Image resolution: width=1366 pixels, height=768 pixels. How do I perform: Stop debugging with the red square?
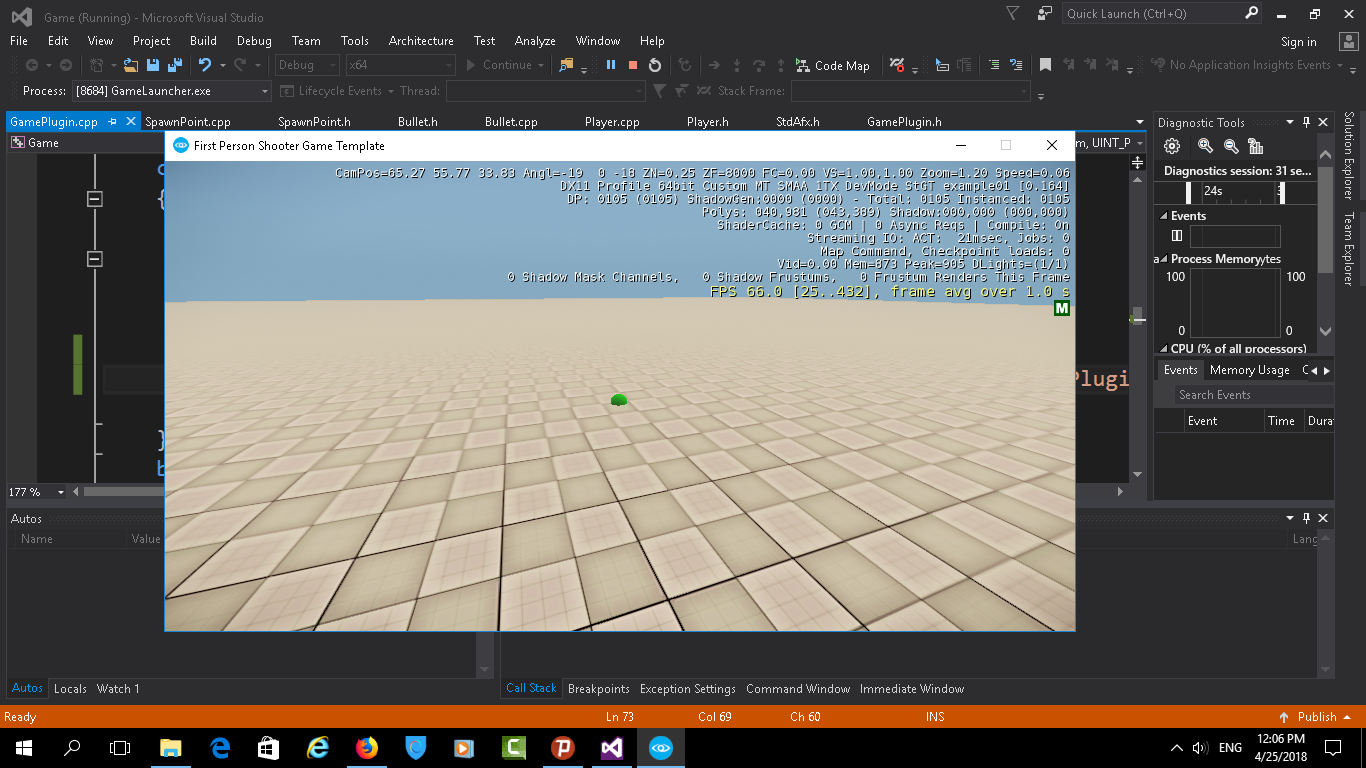coord(633,65)
